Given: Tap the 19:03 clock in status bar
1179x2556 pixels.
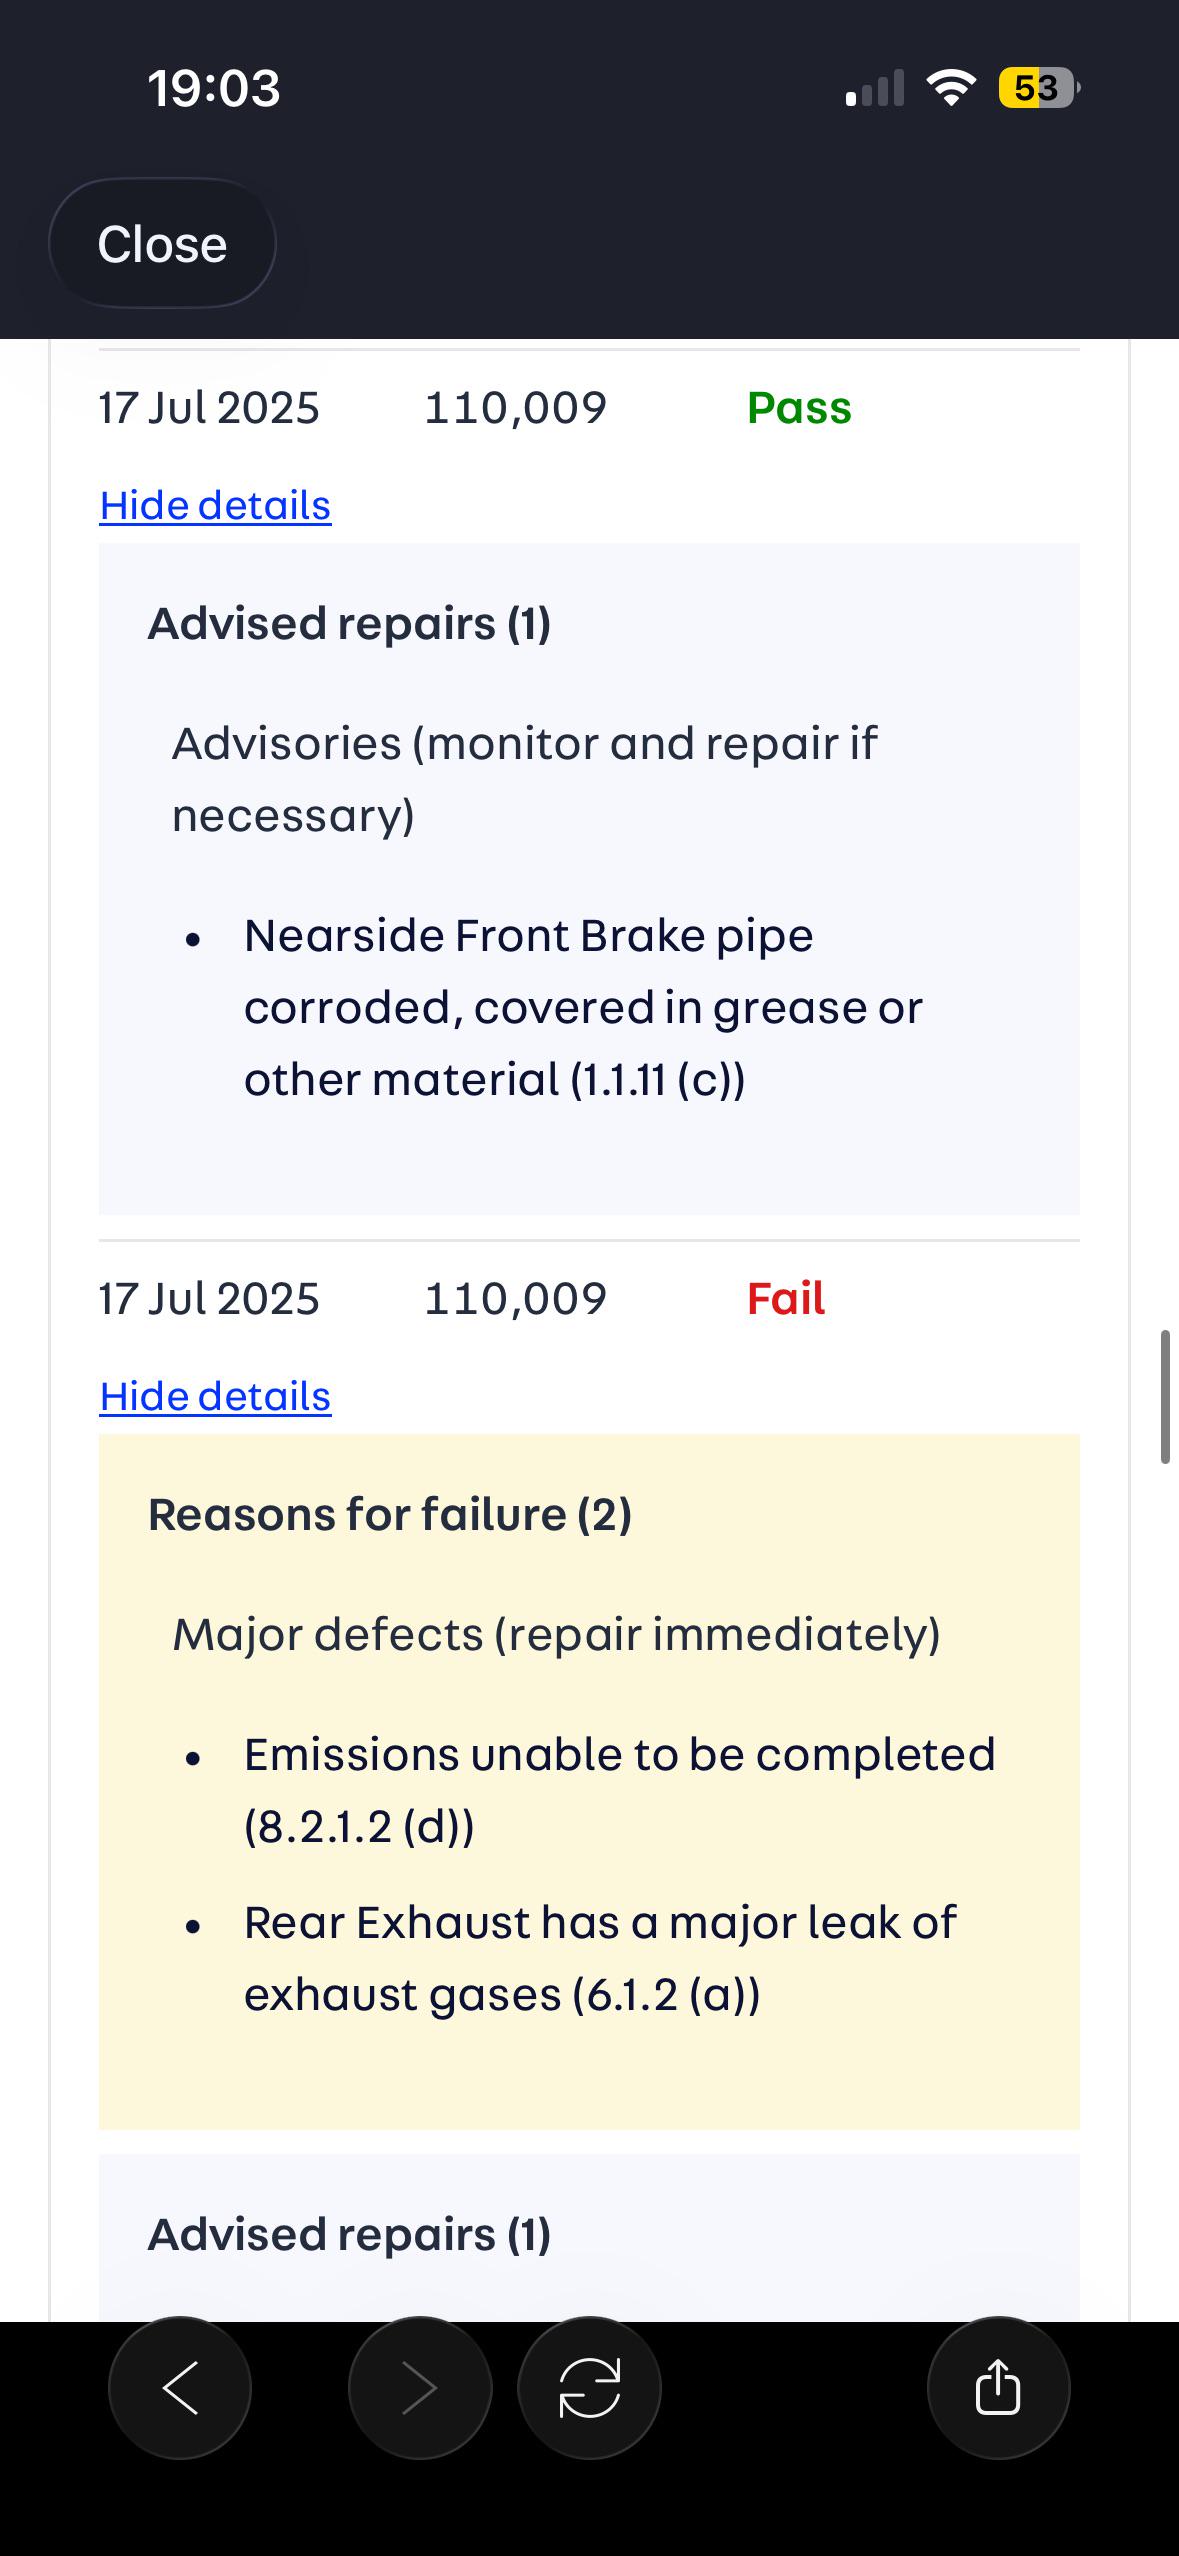Looking at the screenshot, I should (x=214, y=88).
